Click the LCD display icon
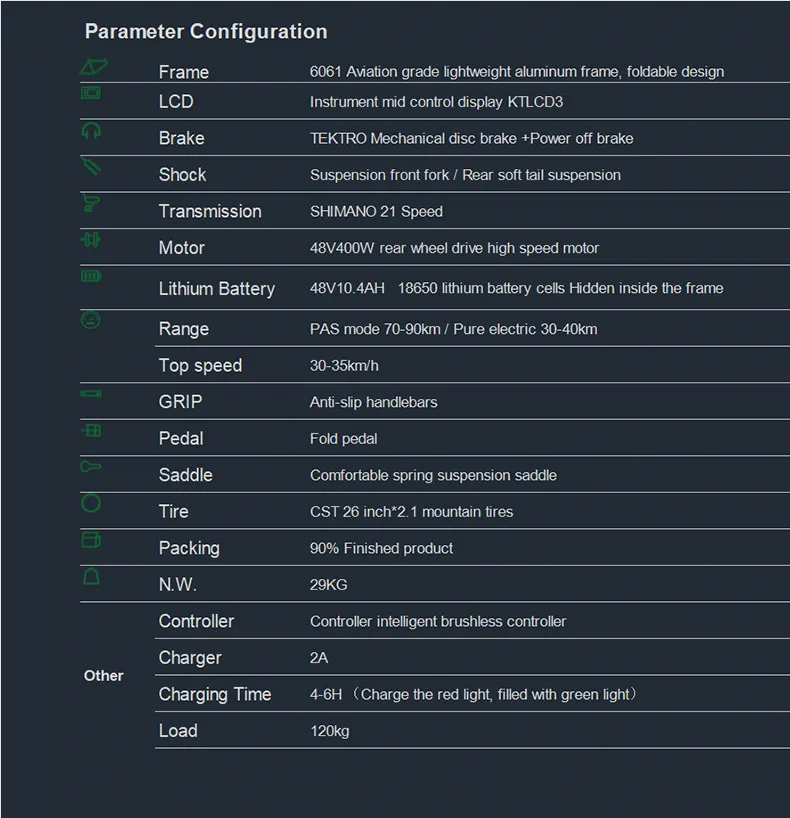 click(x=91, y=93)
